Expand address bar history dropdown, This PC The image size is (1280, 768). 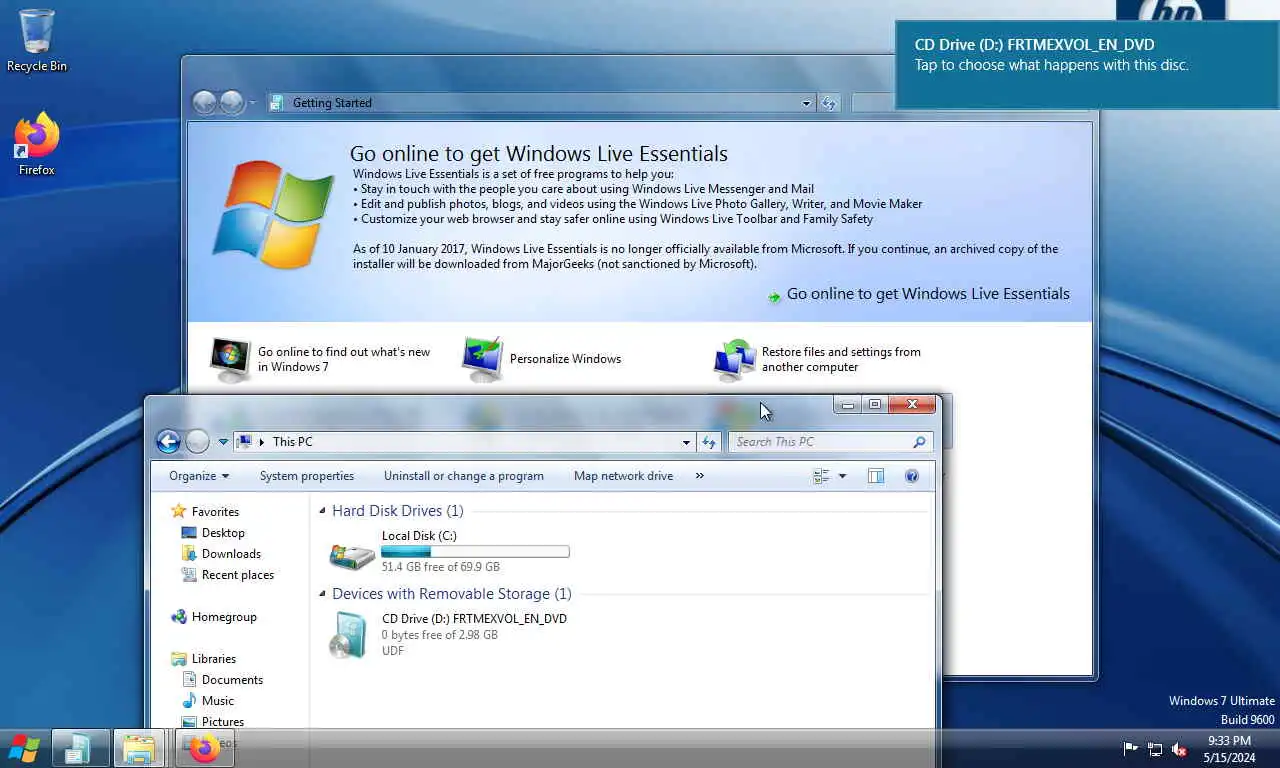[686, 442]
